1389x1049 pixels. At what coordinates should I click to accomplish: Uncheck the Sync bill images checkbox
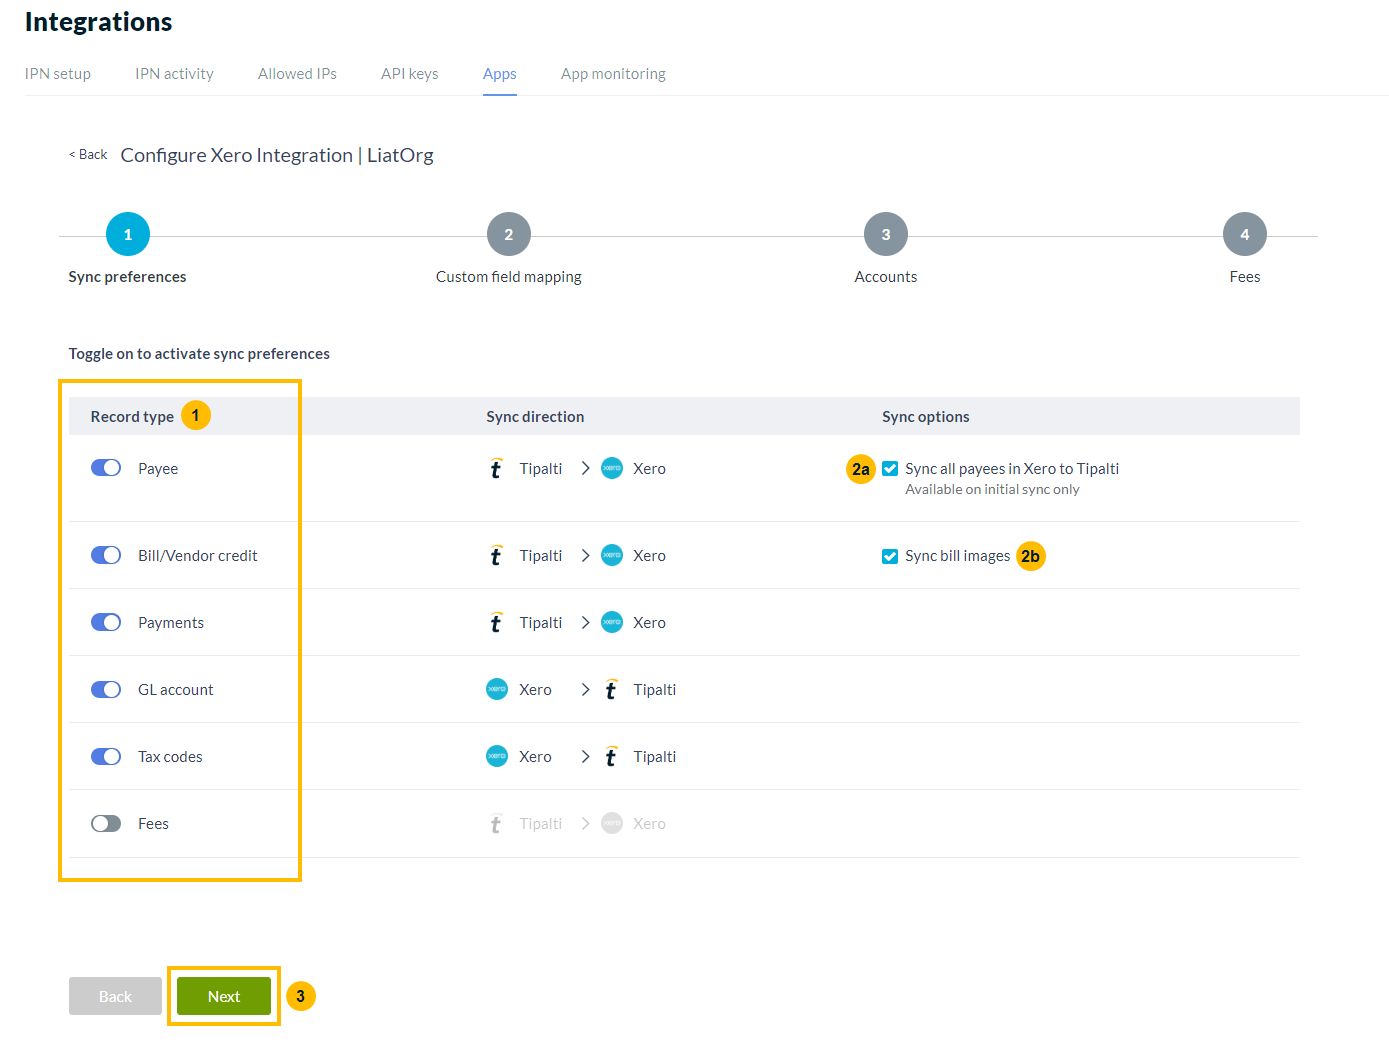[x=889, y=555]
